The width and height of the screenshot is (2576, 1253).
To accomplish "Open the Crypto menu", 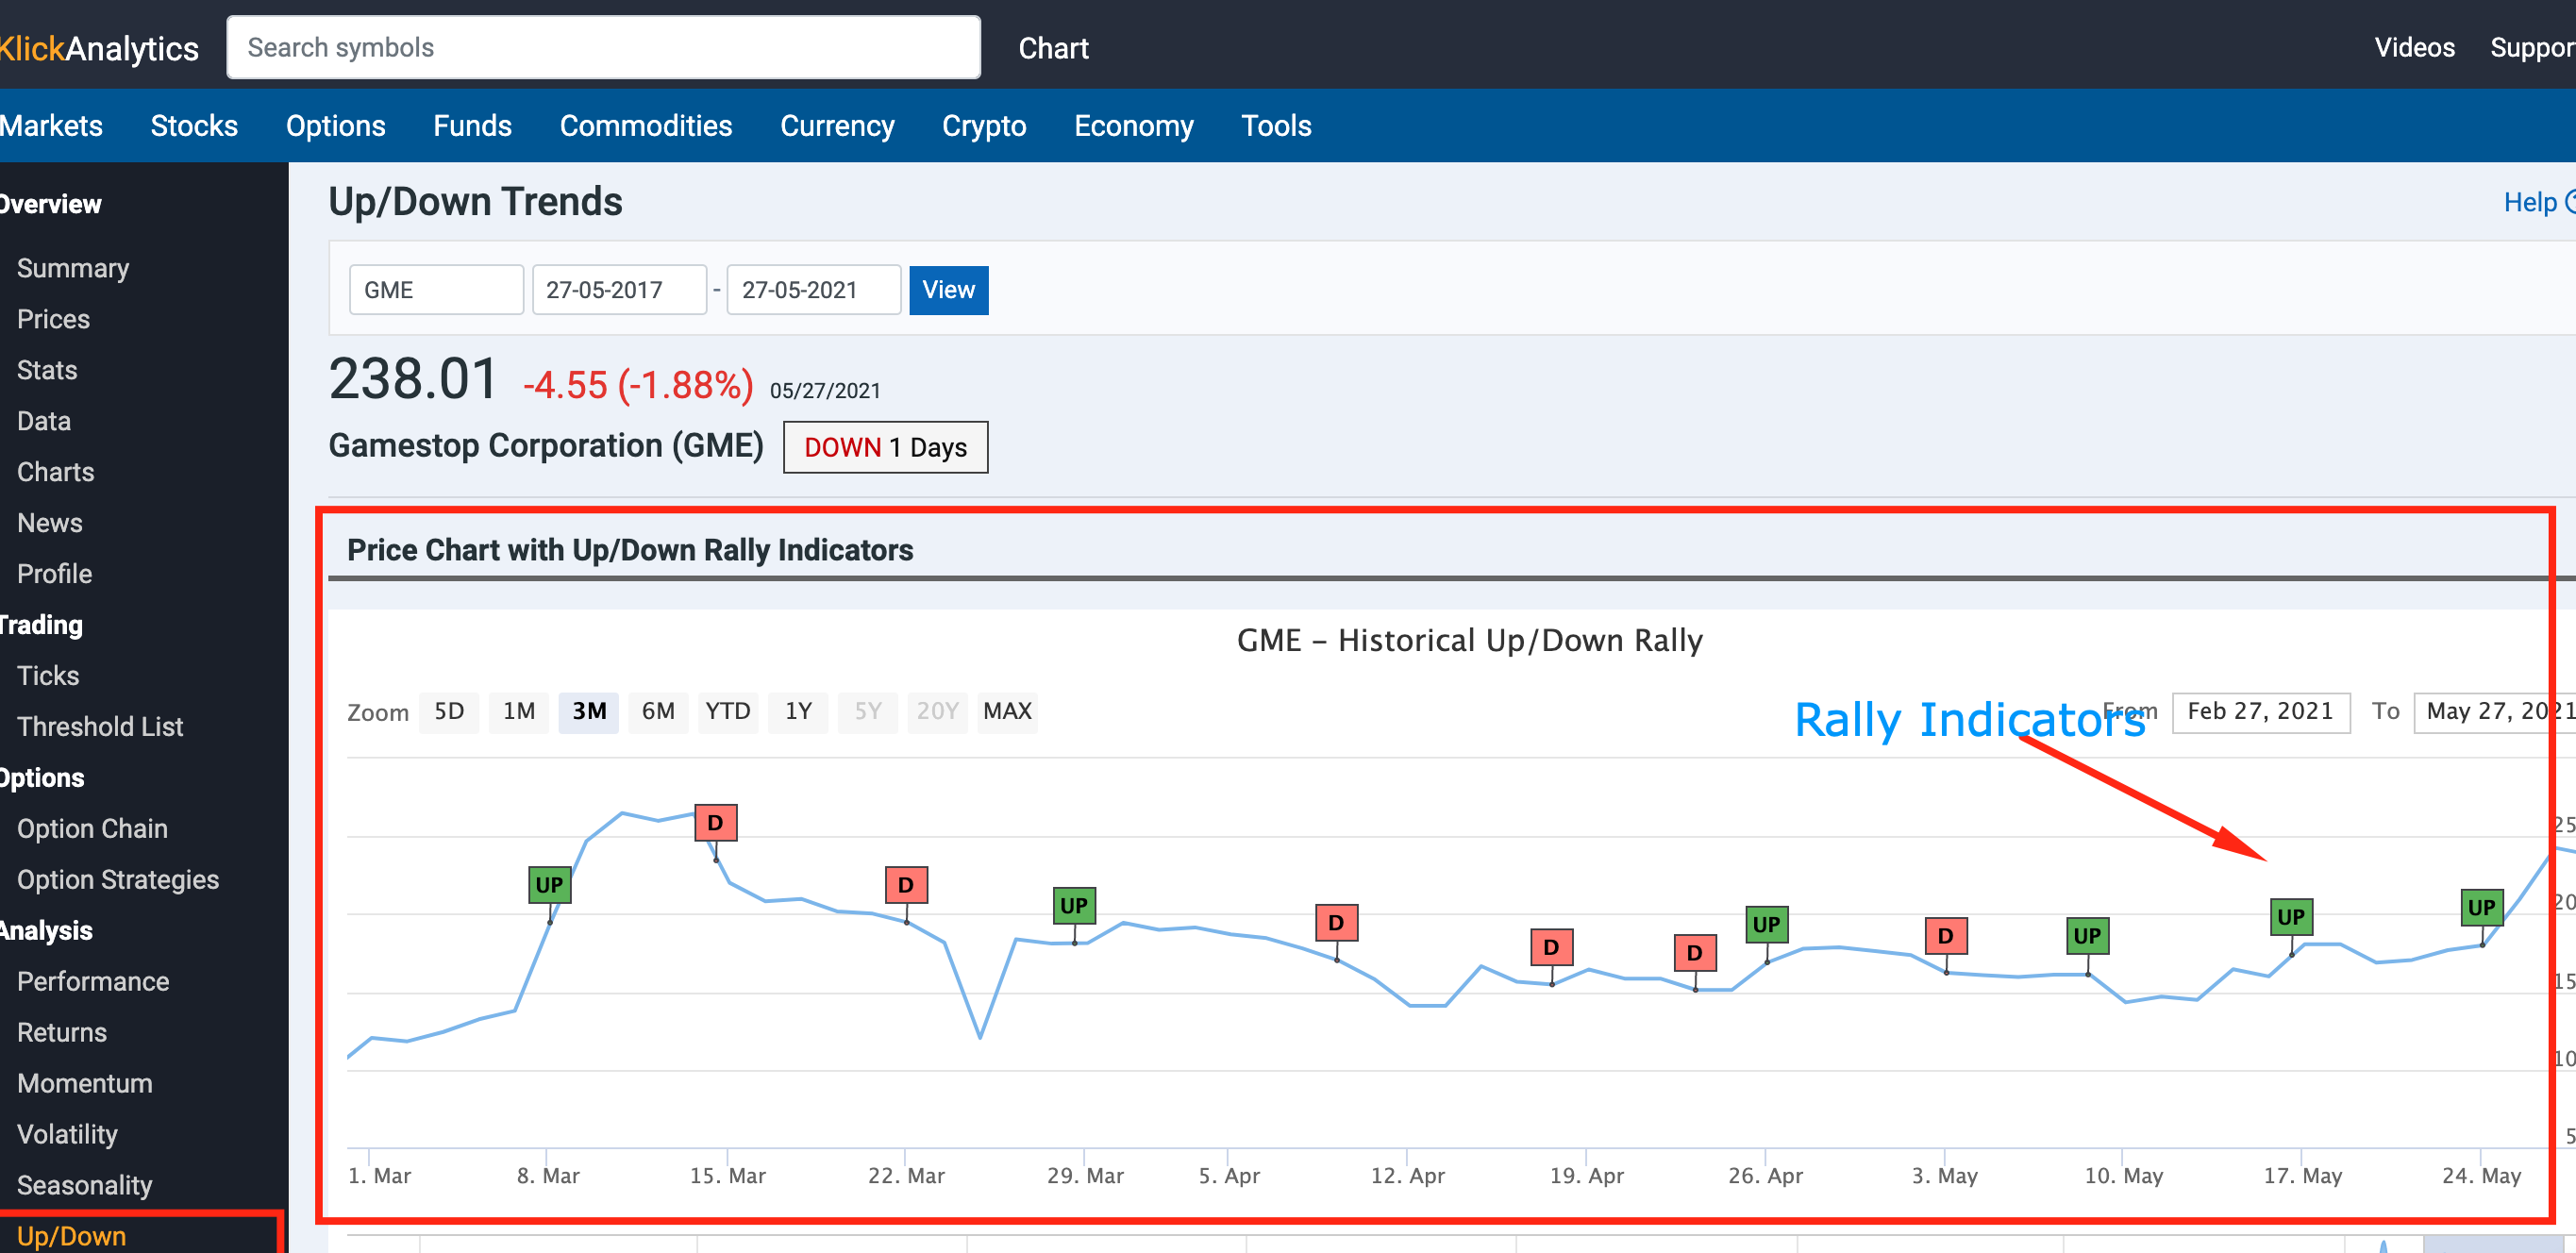I will [x=984, y=125].
